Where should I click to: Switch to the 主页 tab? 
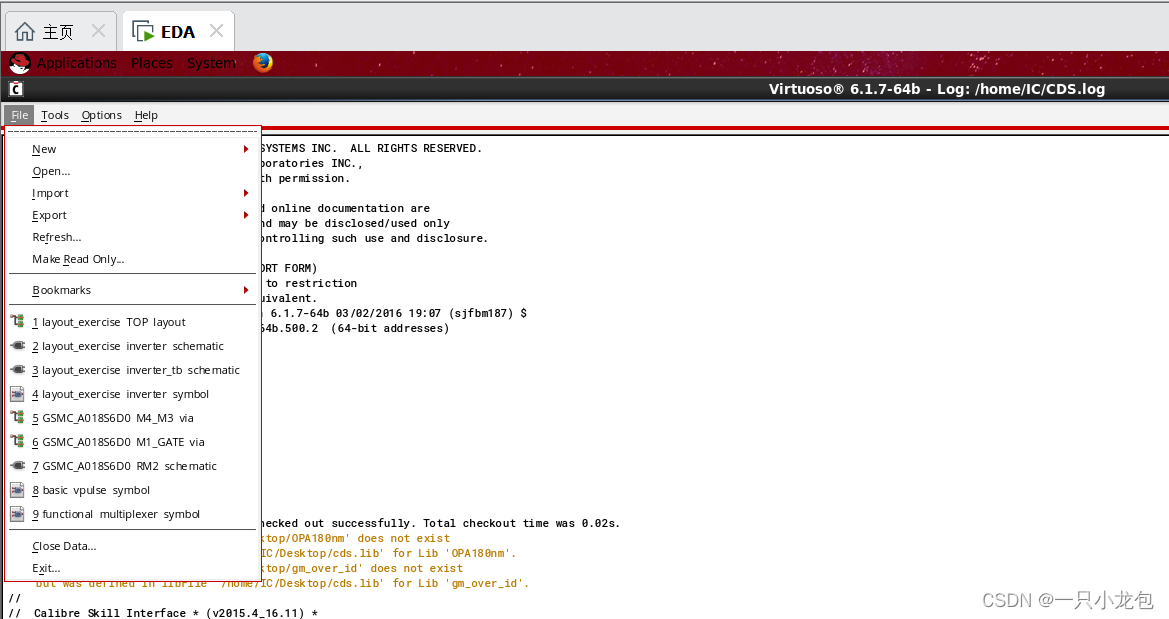[x=61, y=31]
